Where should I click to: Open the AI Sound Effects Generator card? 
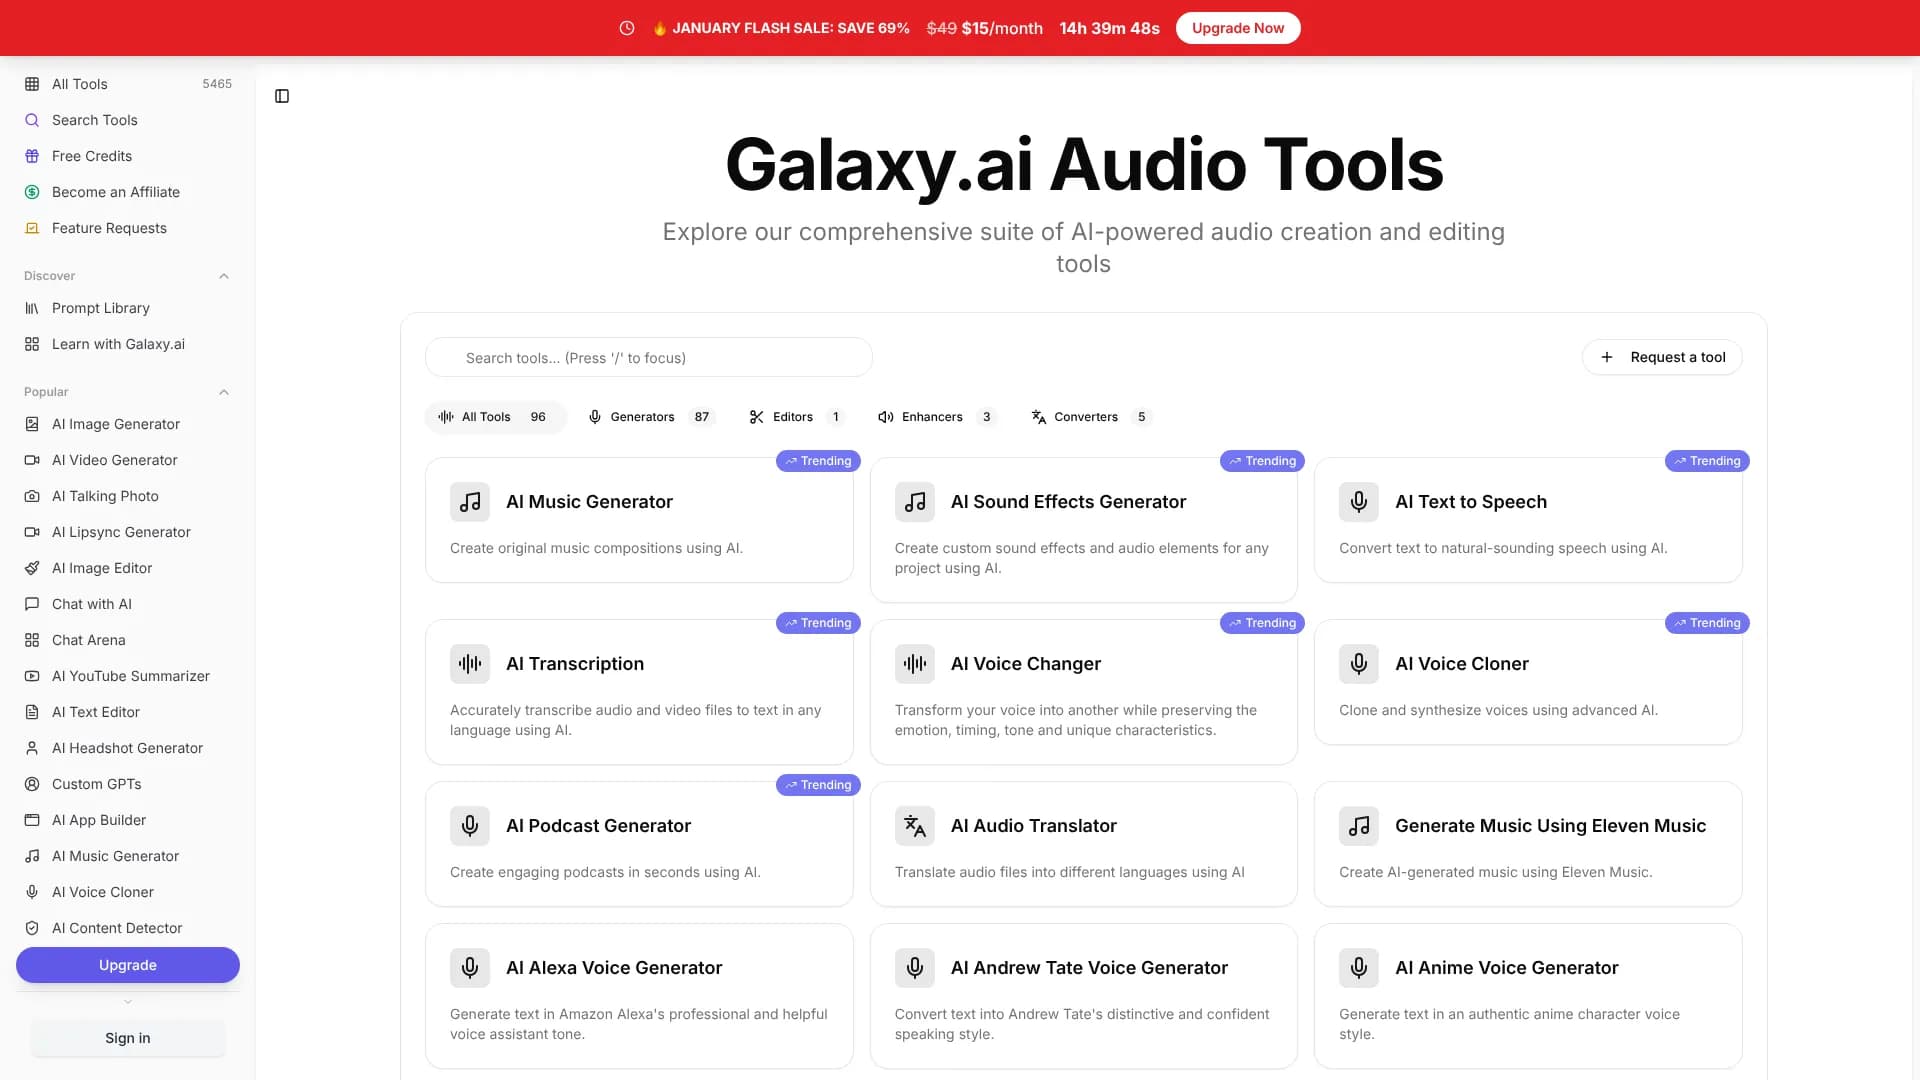pyautogui.click(x=1084, y=530)
